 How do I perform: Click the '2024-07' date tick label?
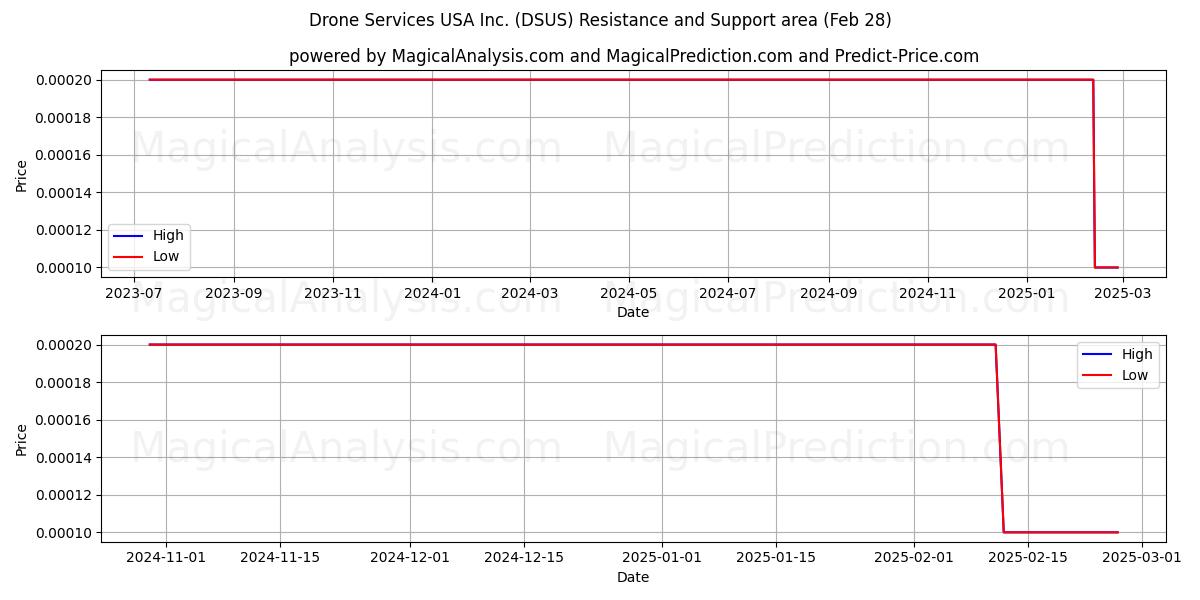(728, 294)
